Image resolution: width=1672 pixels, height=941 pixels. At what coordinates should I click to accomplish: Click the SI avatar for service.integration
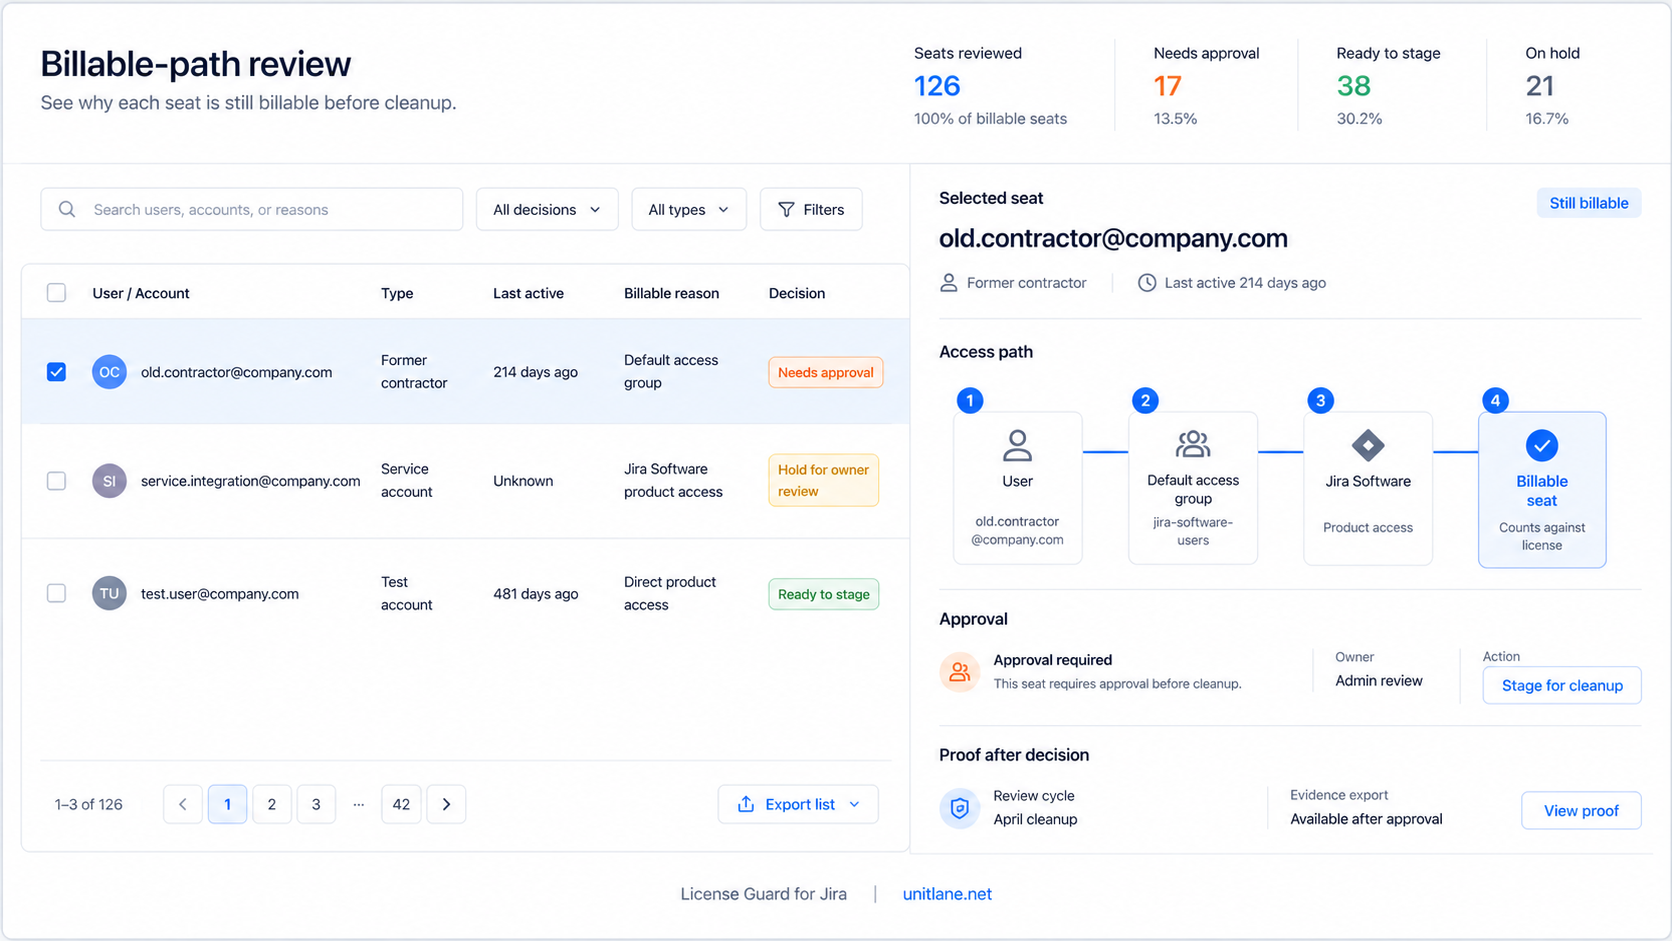click(x=109, y=481)
